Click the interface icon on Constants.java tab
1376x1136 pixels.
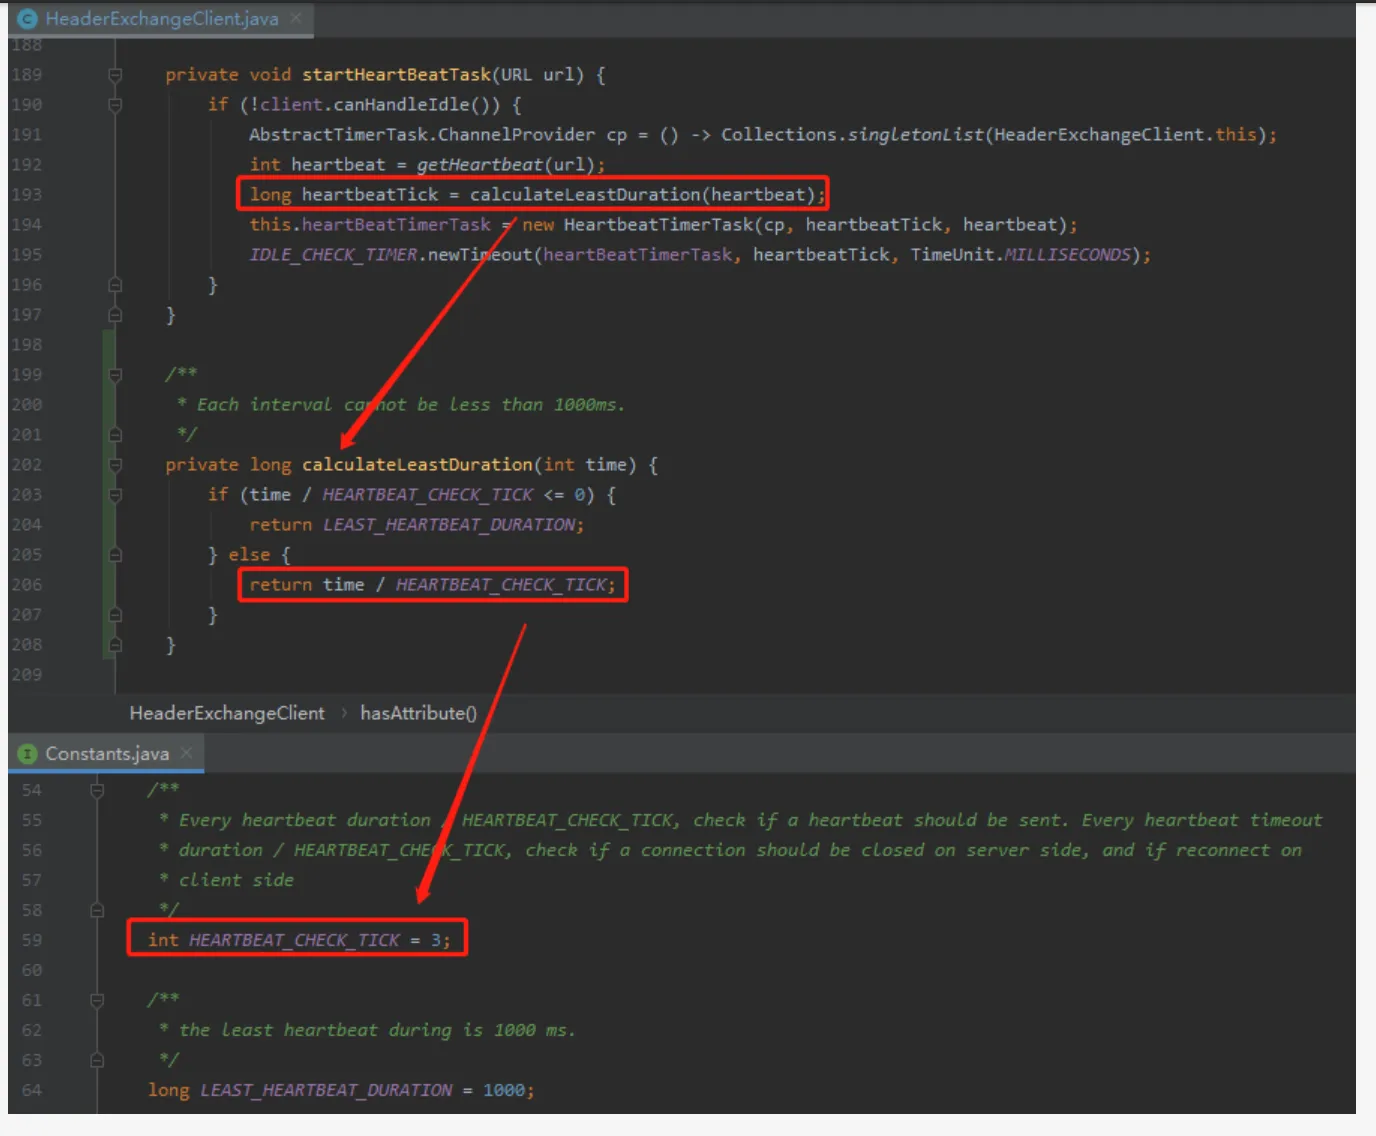[x=27, y=753]
